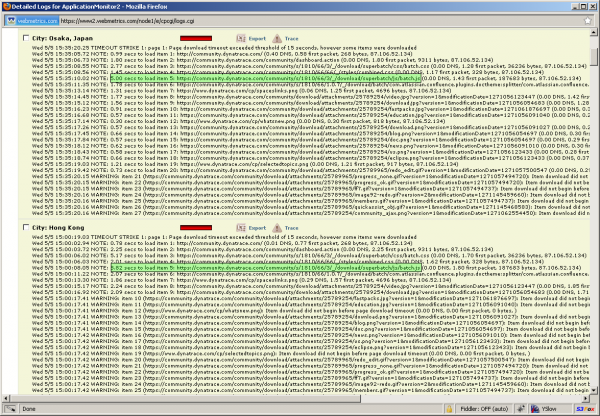Click the green highlighted item 5 row in Hong Kong
The width and height of the screenshot is (600, 416).
point(266,268)
